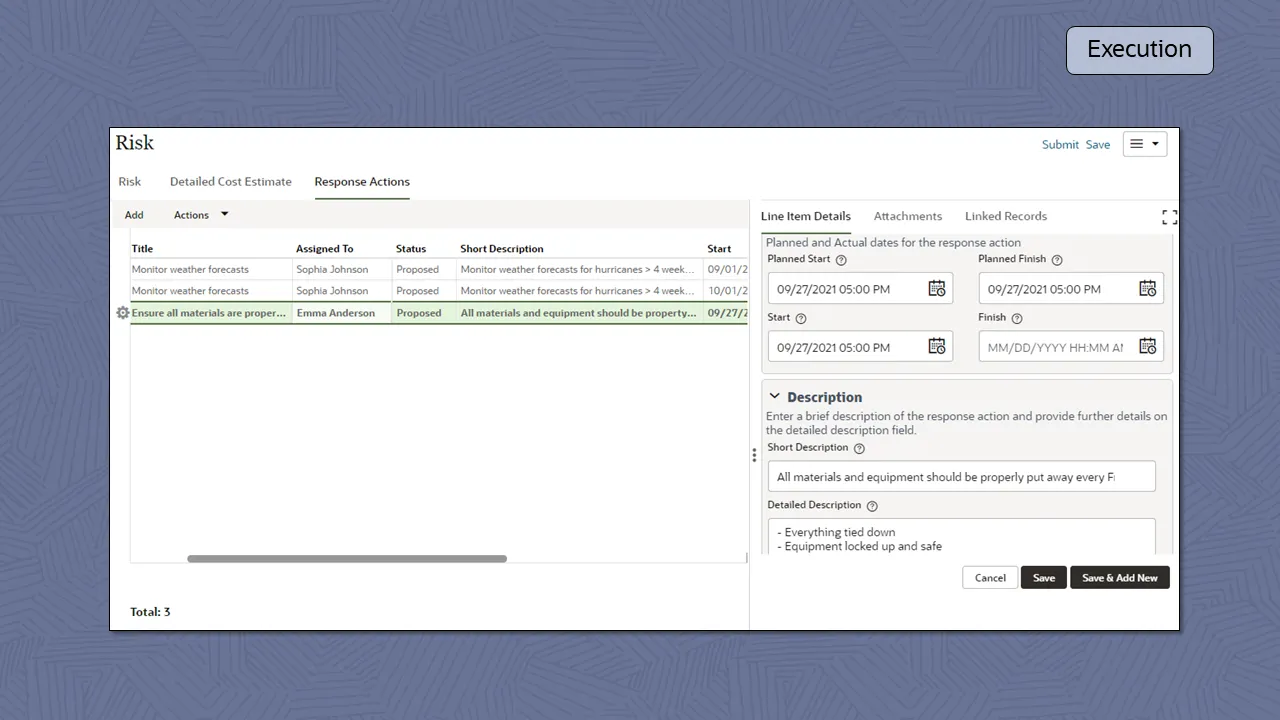Expand the details panel to full screen
The height and width of the screenshot is (720, 1280).
point(1169,216)
